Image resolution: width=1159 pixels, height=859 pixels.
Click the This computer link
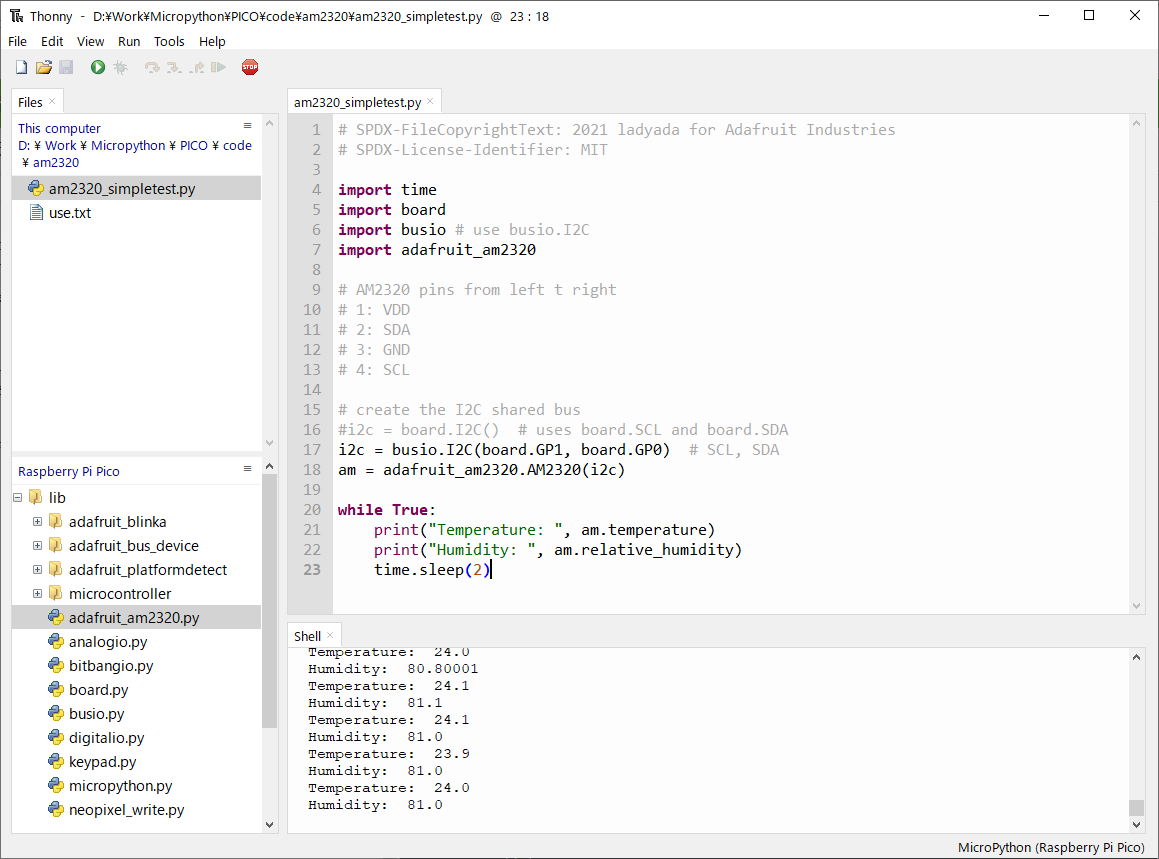tap(58, 128)
